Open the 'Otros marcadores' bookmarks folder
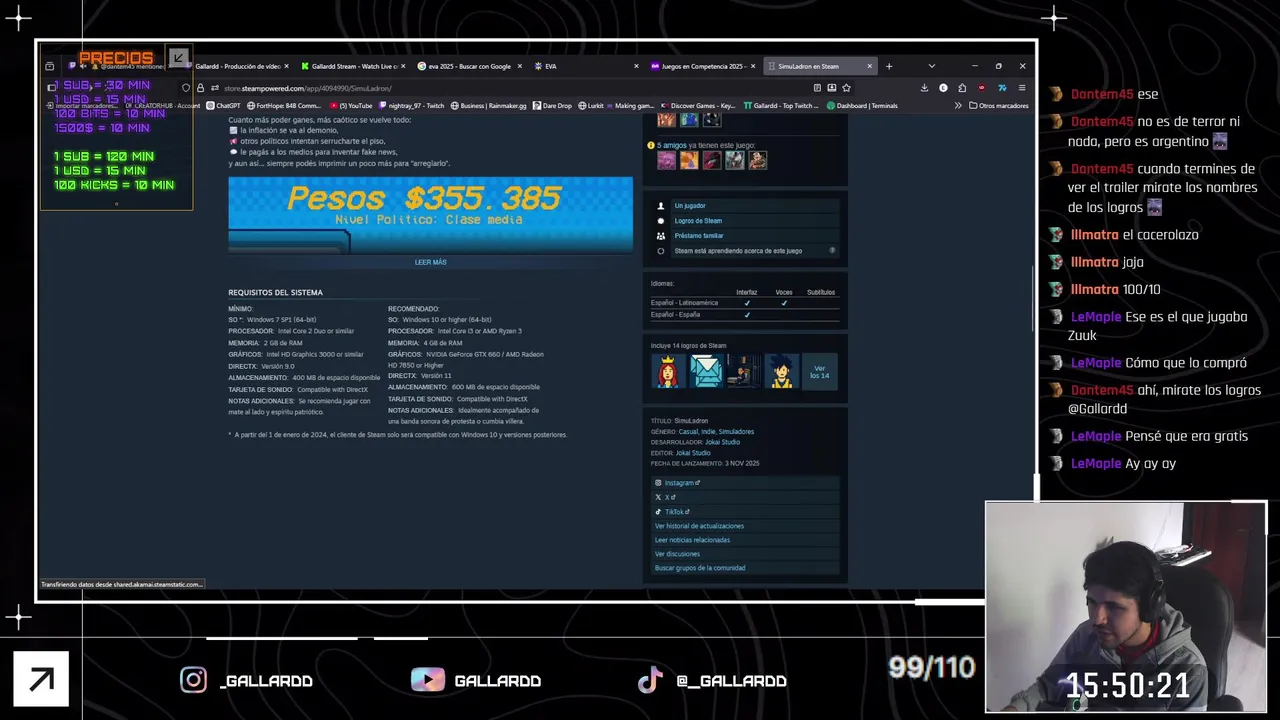This screenshot has width=1280, height=720. (x=998, y=105)
